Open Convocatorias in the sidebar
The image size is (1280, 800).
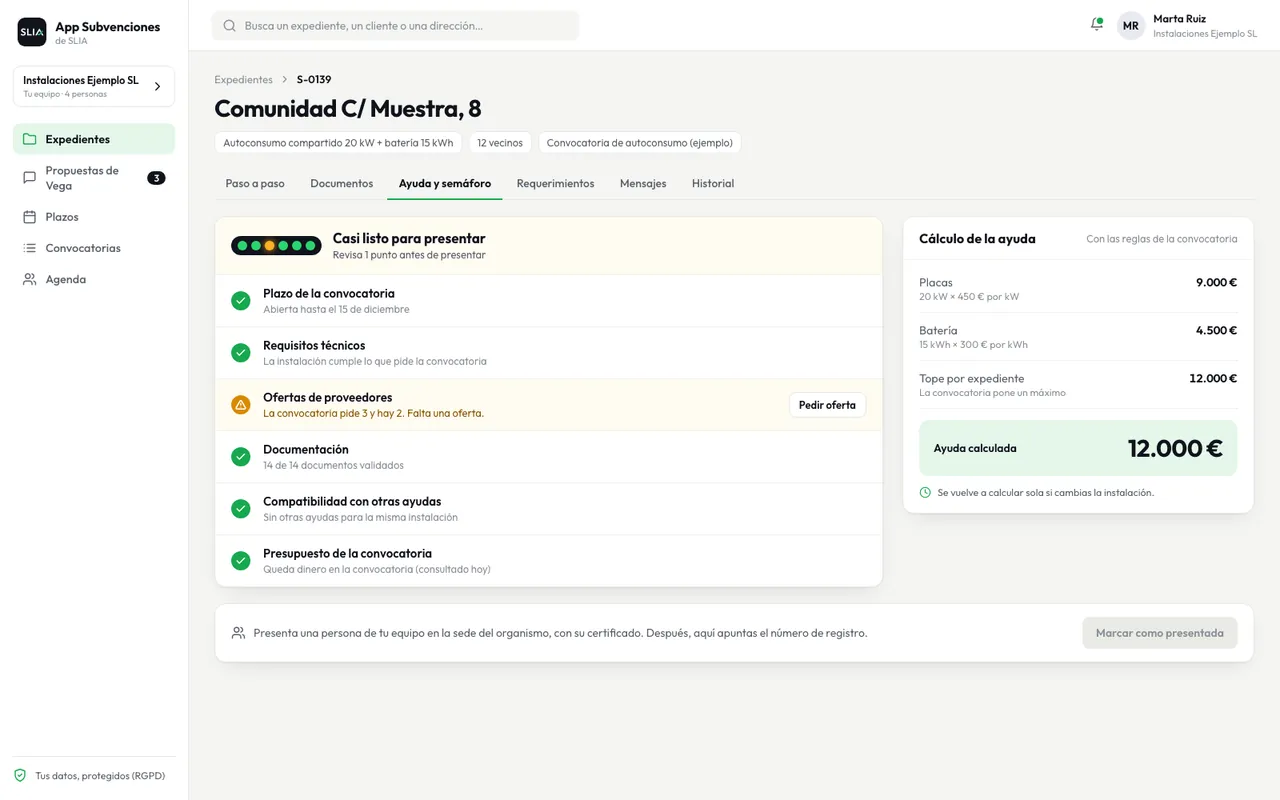[94, 248]
